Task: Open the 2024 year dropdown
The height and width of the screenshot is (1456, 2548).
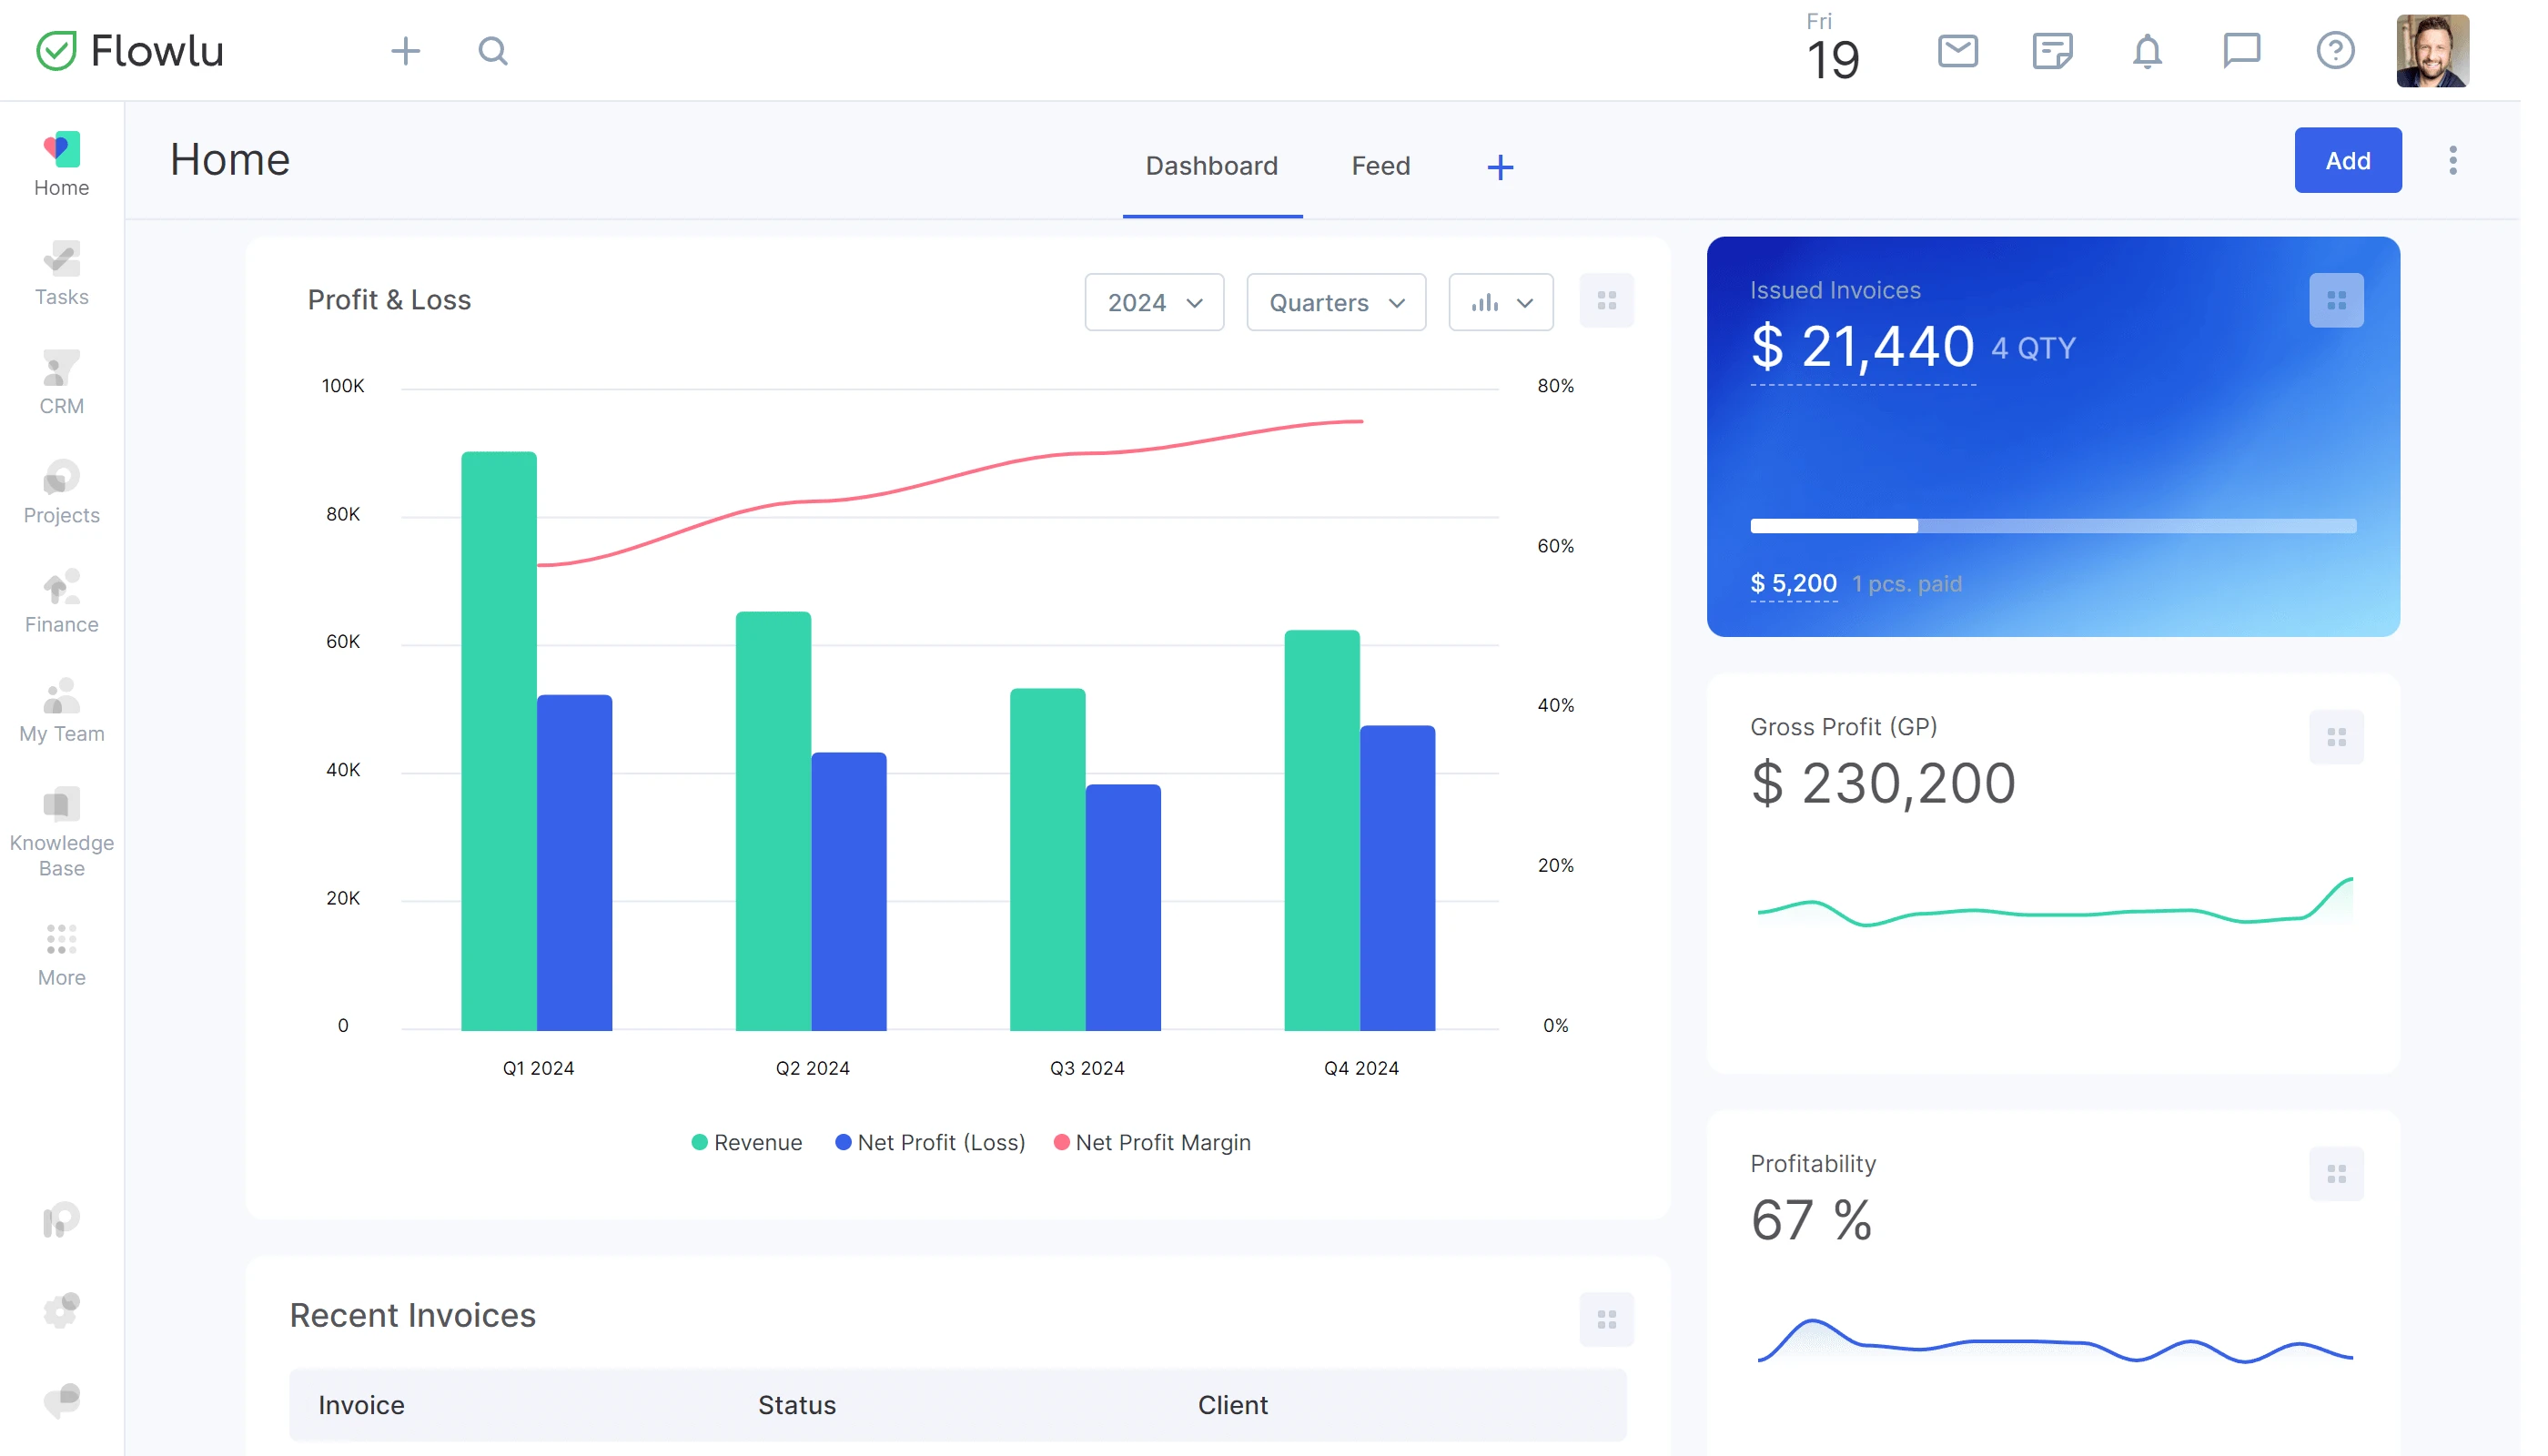Action: click(x=1154, y=302)
